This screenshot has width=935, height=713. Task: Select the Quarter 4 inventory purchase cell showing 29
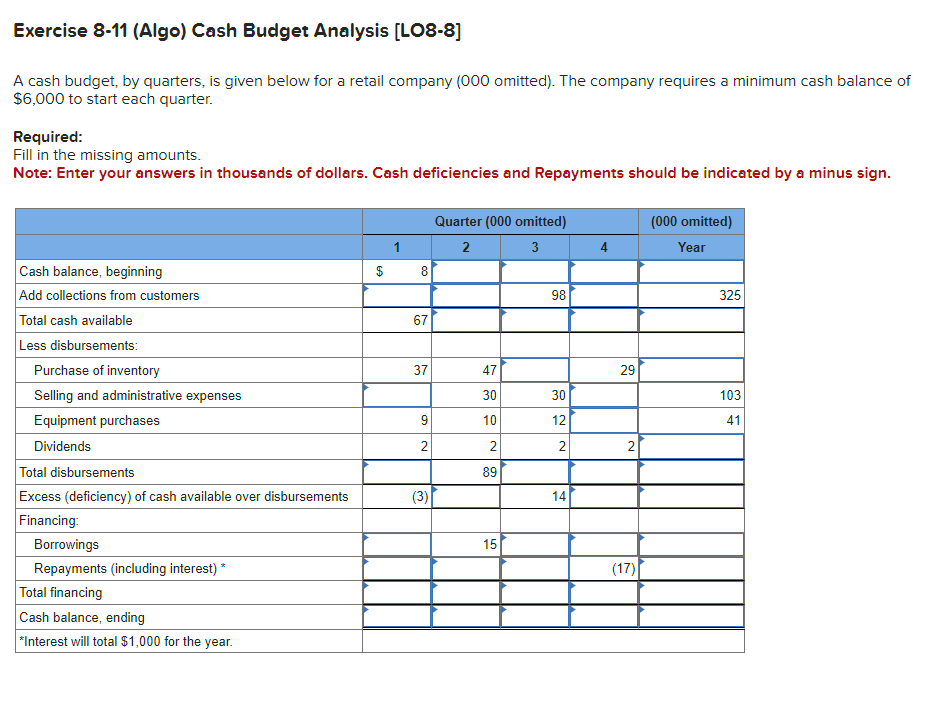[x=604, y=369]
